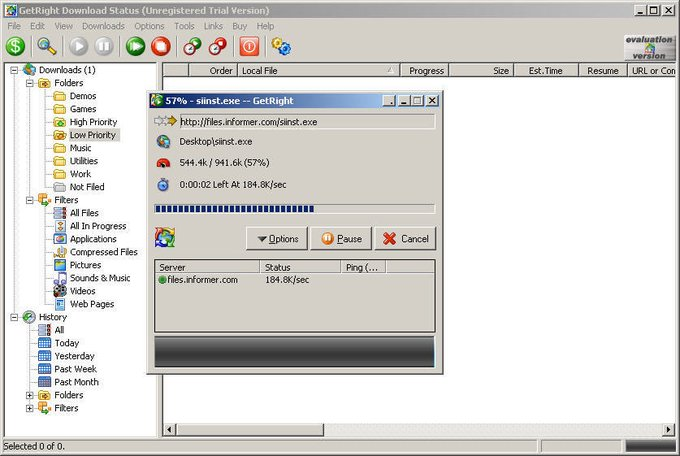Open the File menu

click(14, 26)
